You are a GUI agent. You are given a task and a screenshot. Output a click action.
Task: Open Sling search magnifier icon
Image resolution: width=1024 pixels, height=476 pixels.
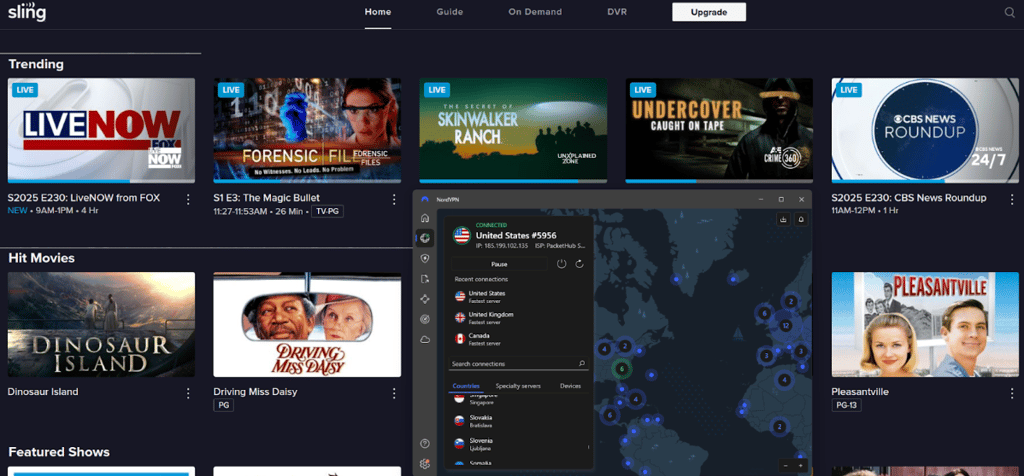pyautogui.click(x=1010, y=12)
